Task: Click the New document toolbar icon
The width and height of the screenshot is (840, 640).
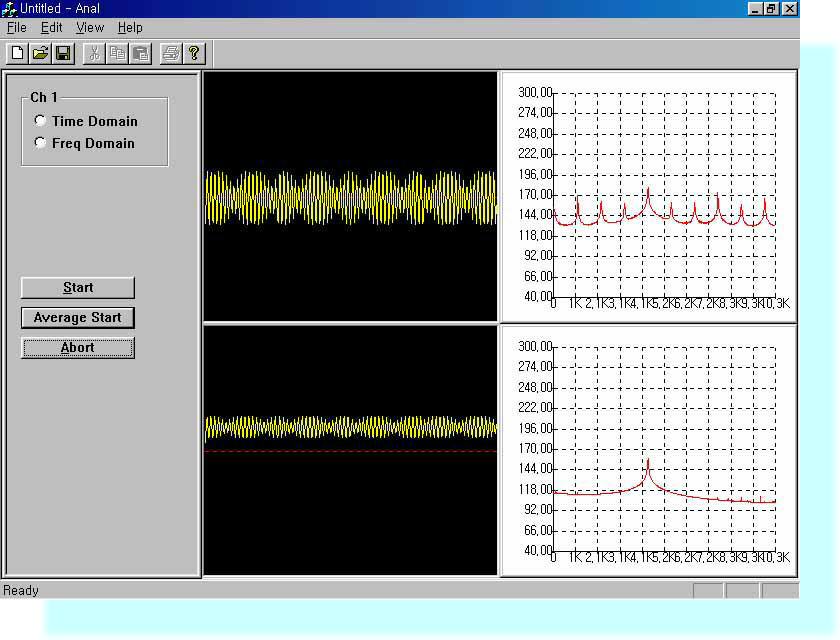Action: coord(17,53)
